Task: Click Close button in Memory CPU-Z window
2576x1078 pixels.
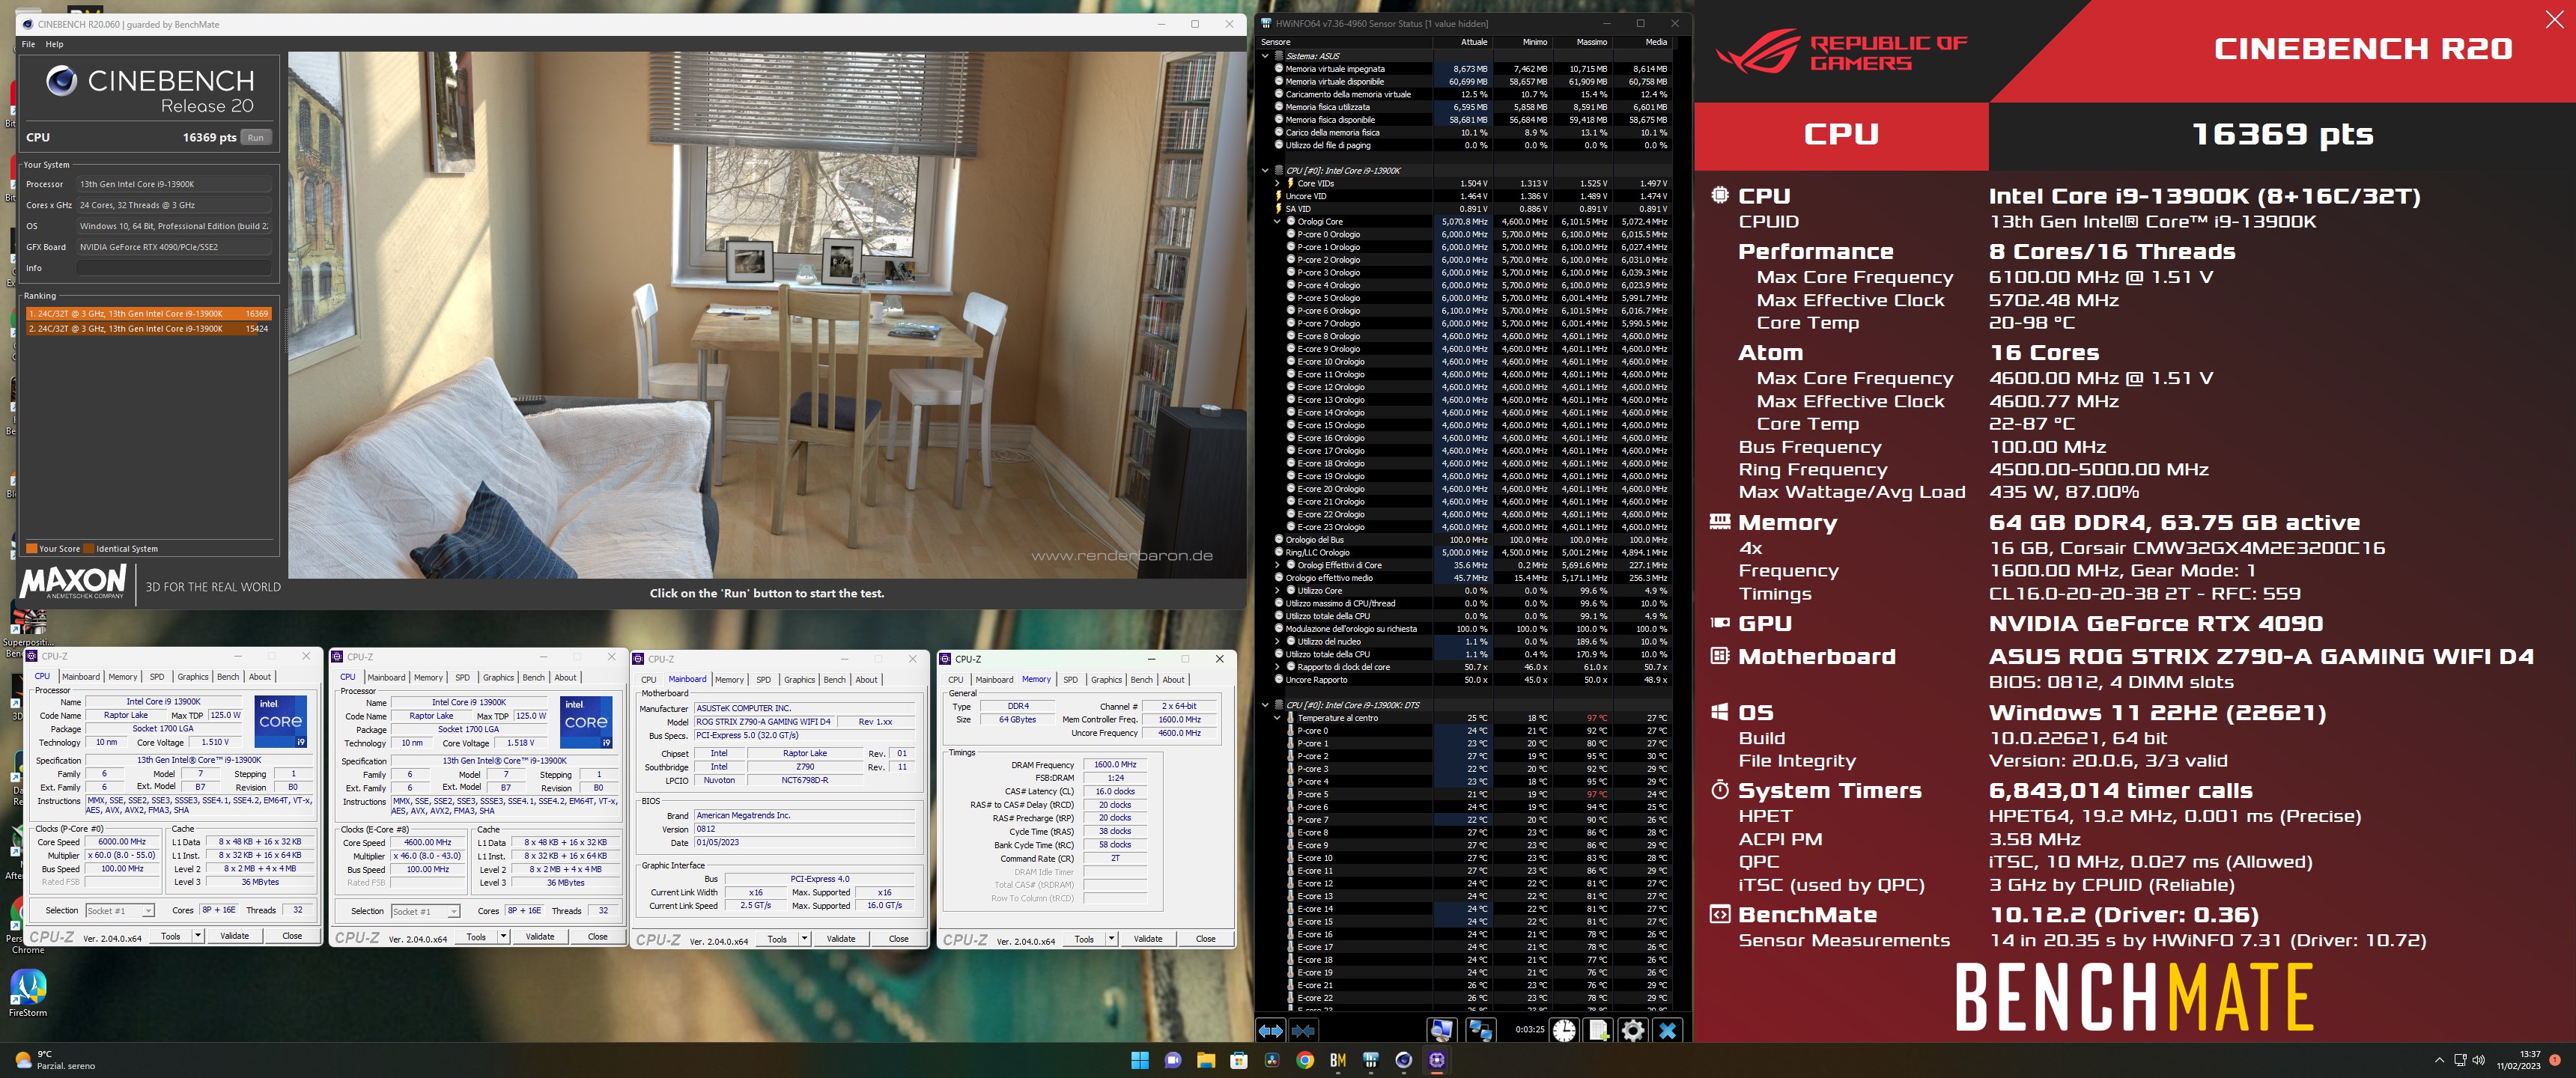Action: point(1206,939)
